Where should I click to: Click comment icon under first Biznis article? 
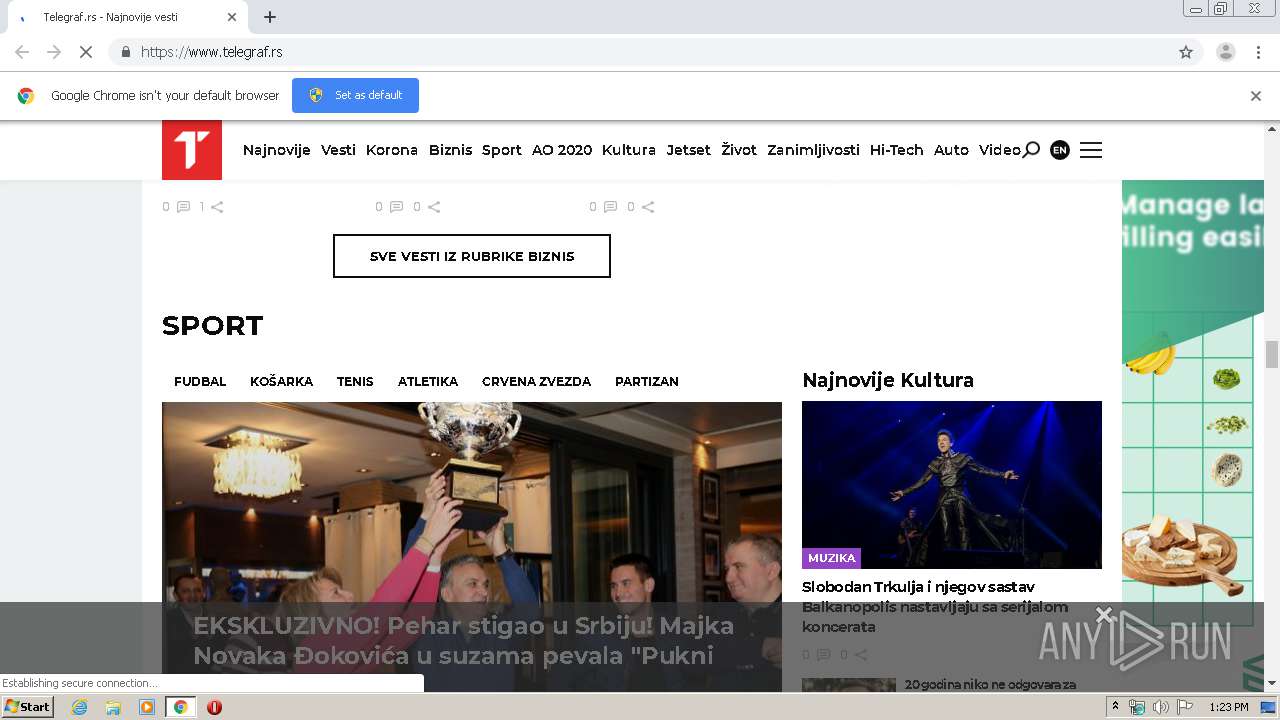tap(183, 207)
